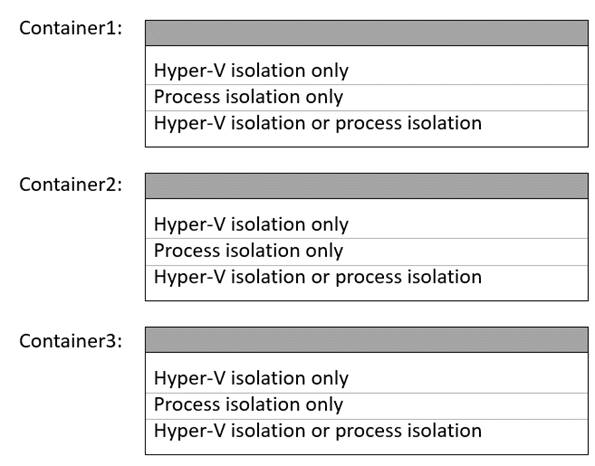595x466 pixels.
Task: Select Process isolation only for Container2
Action: coord(367,252)
